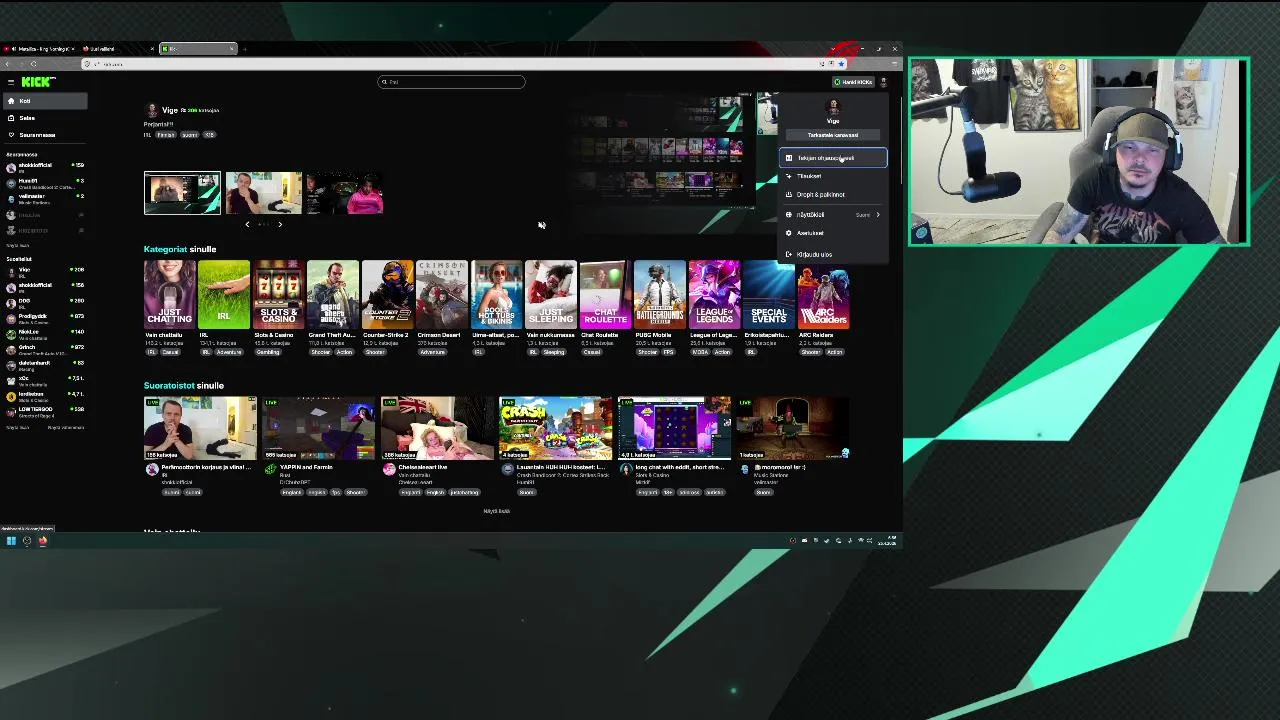Screen dimensions: 1280x720
Task: Click Kirjaudu ulos to log out
Action: click(833, 255)
